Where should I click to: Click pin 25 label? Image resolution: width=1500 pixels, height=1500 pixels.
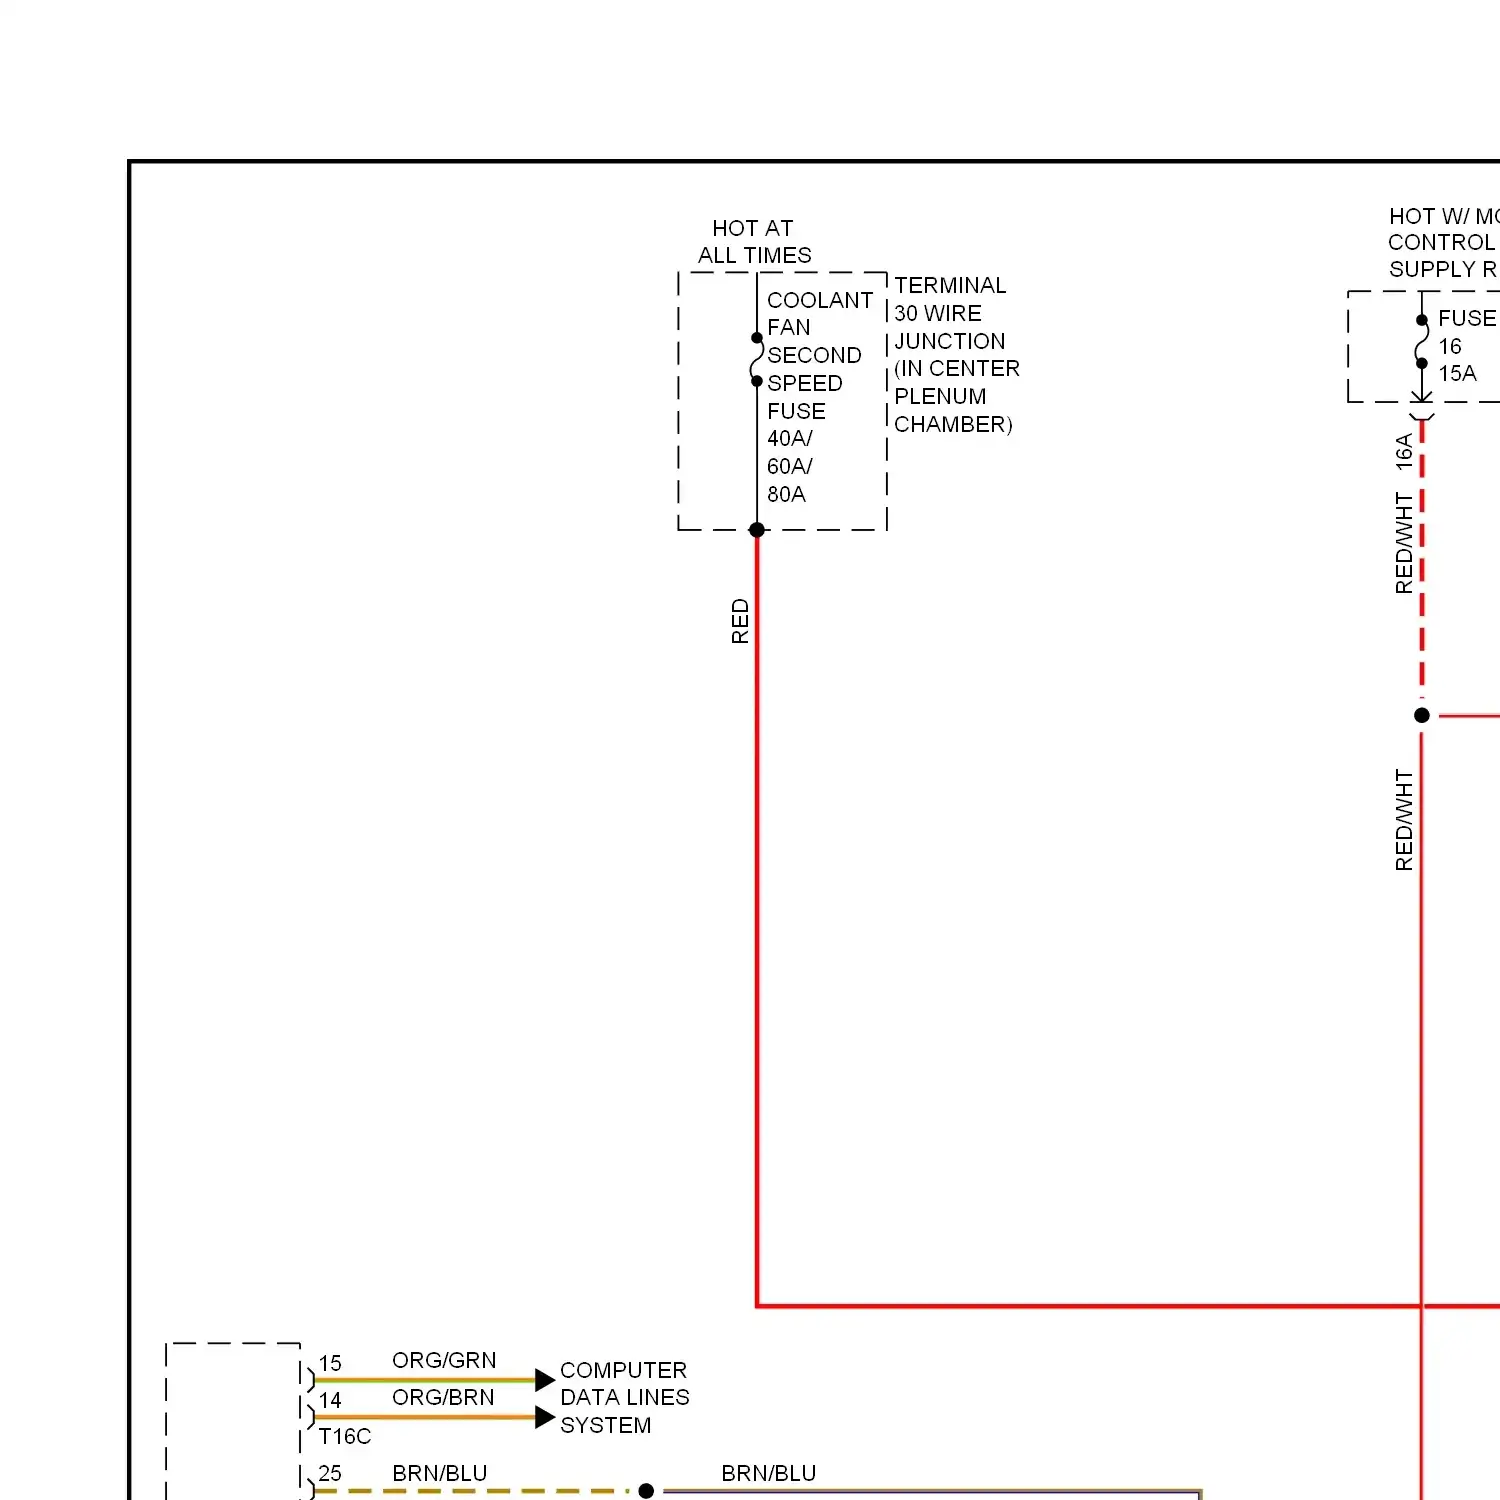tap(330, 1473)
